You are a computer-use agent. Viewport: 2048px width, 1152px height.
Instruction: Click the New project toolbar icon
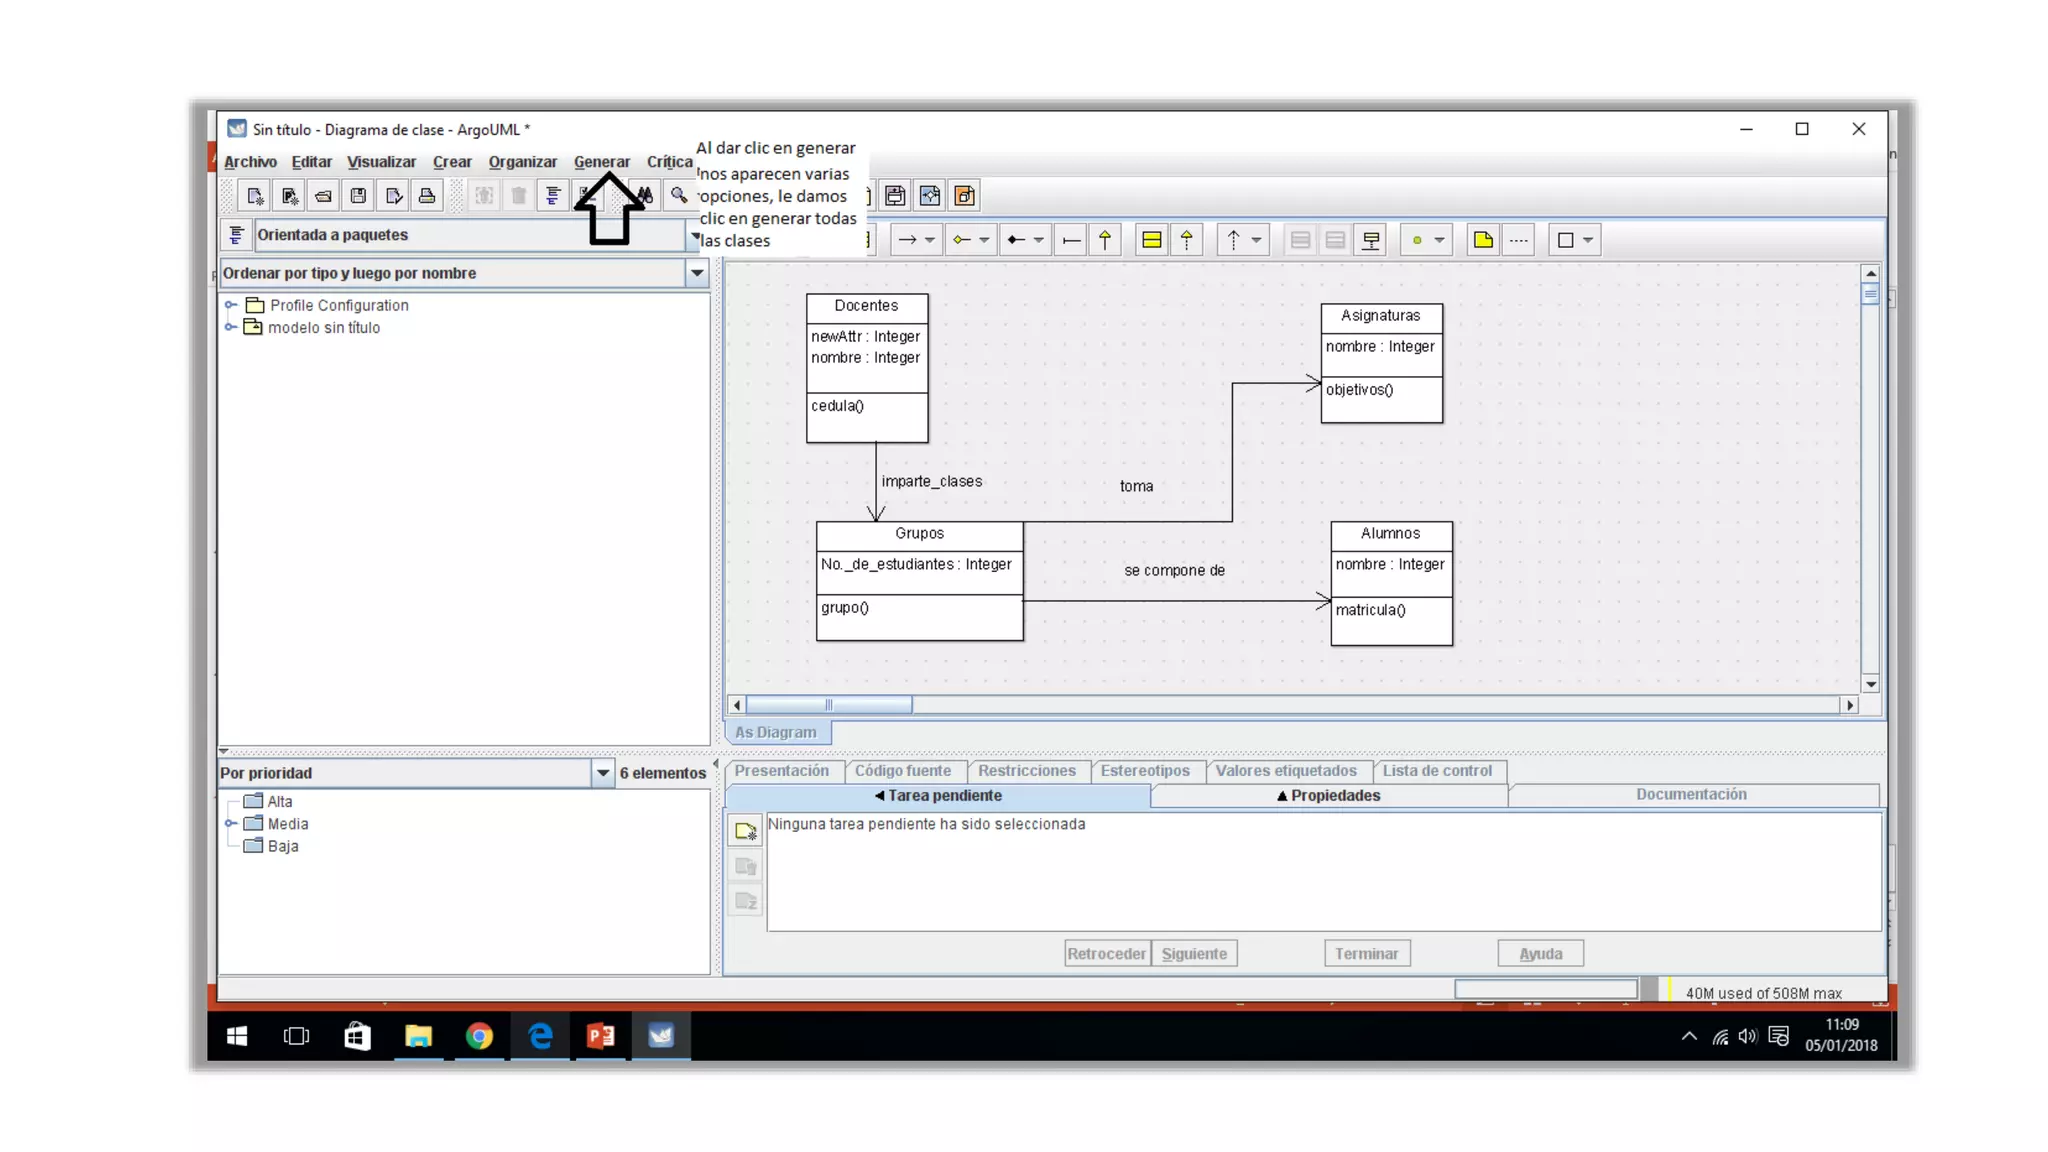click(x=254, y=196)
